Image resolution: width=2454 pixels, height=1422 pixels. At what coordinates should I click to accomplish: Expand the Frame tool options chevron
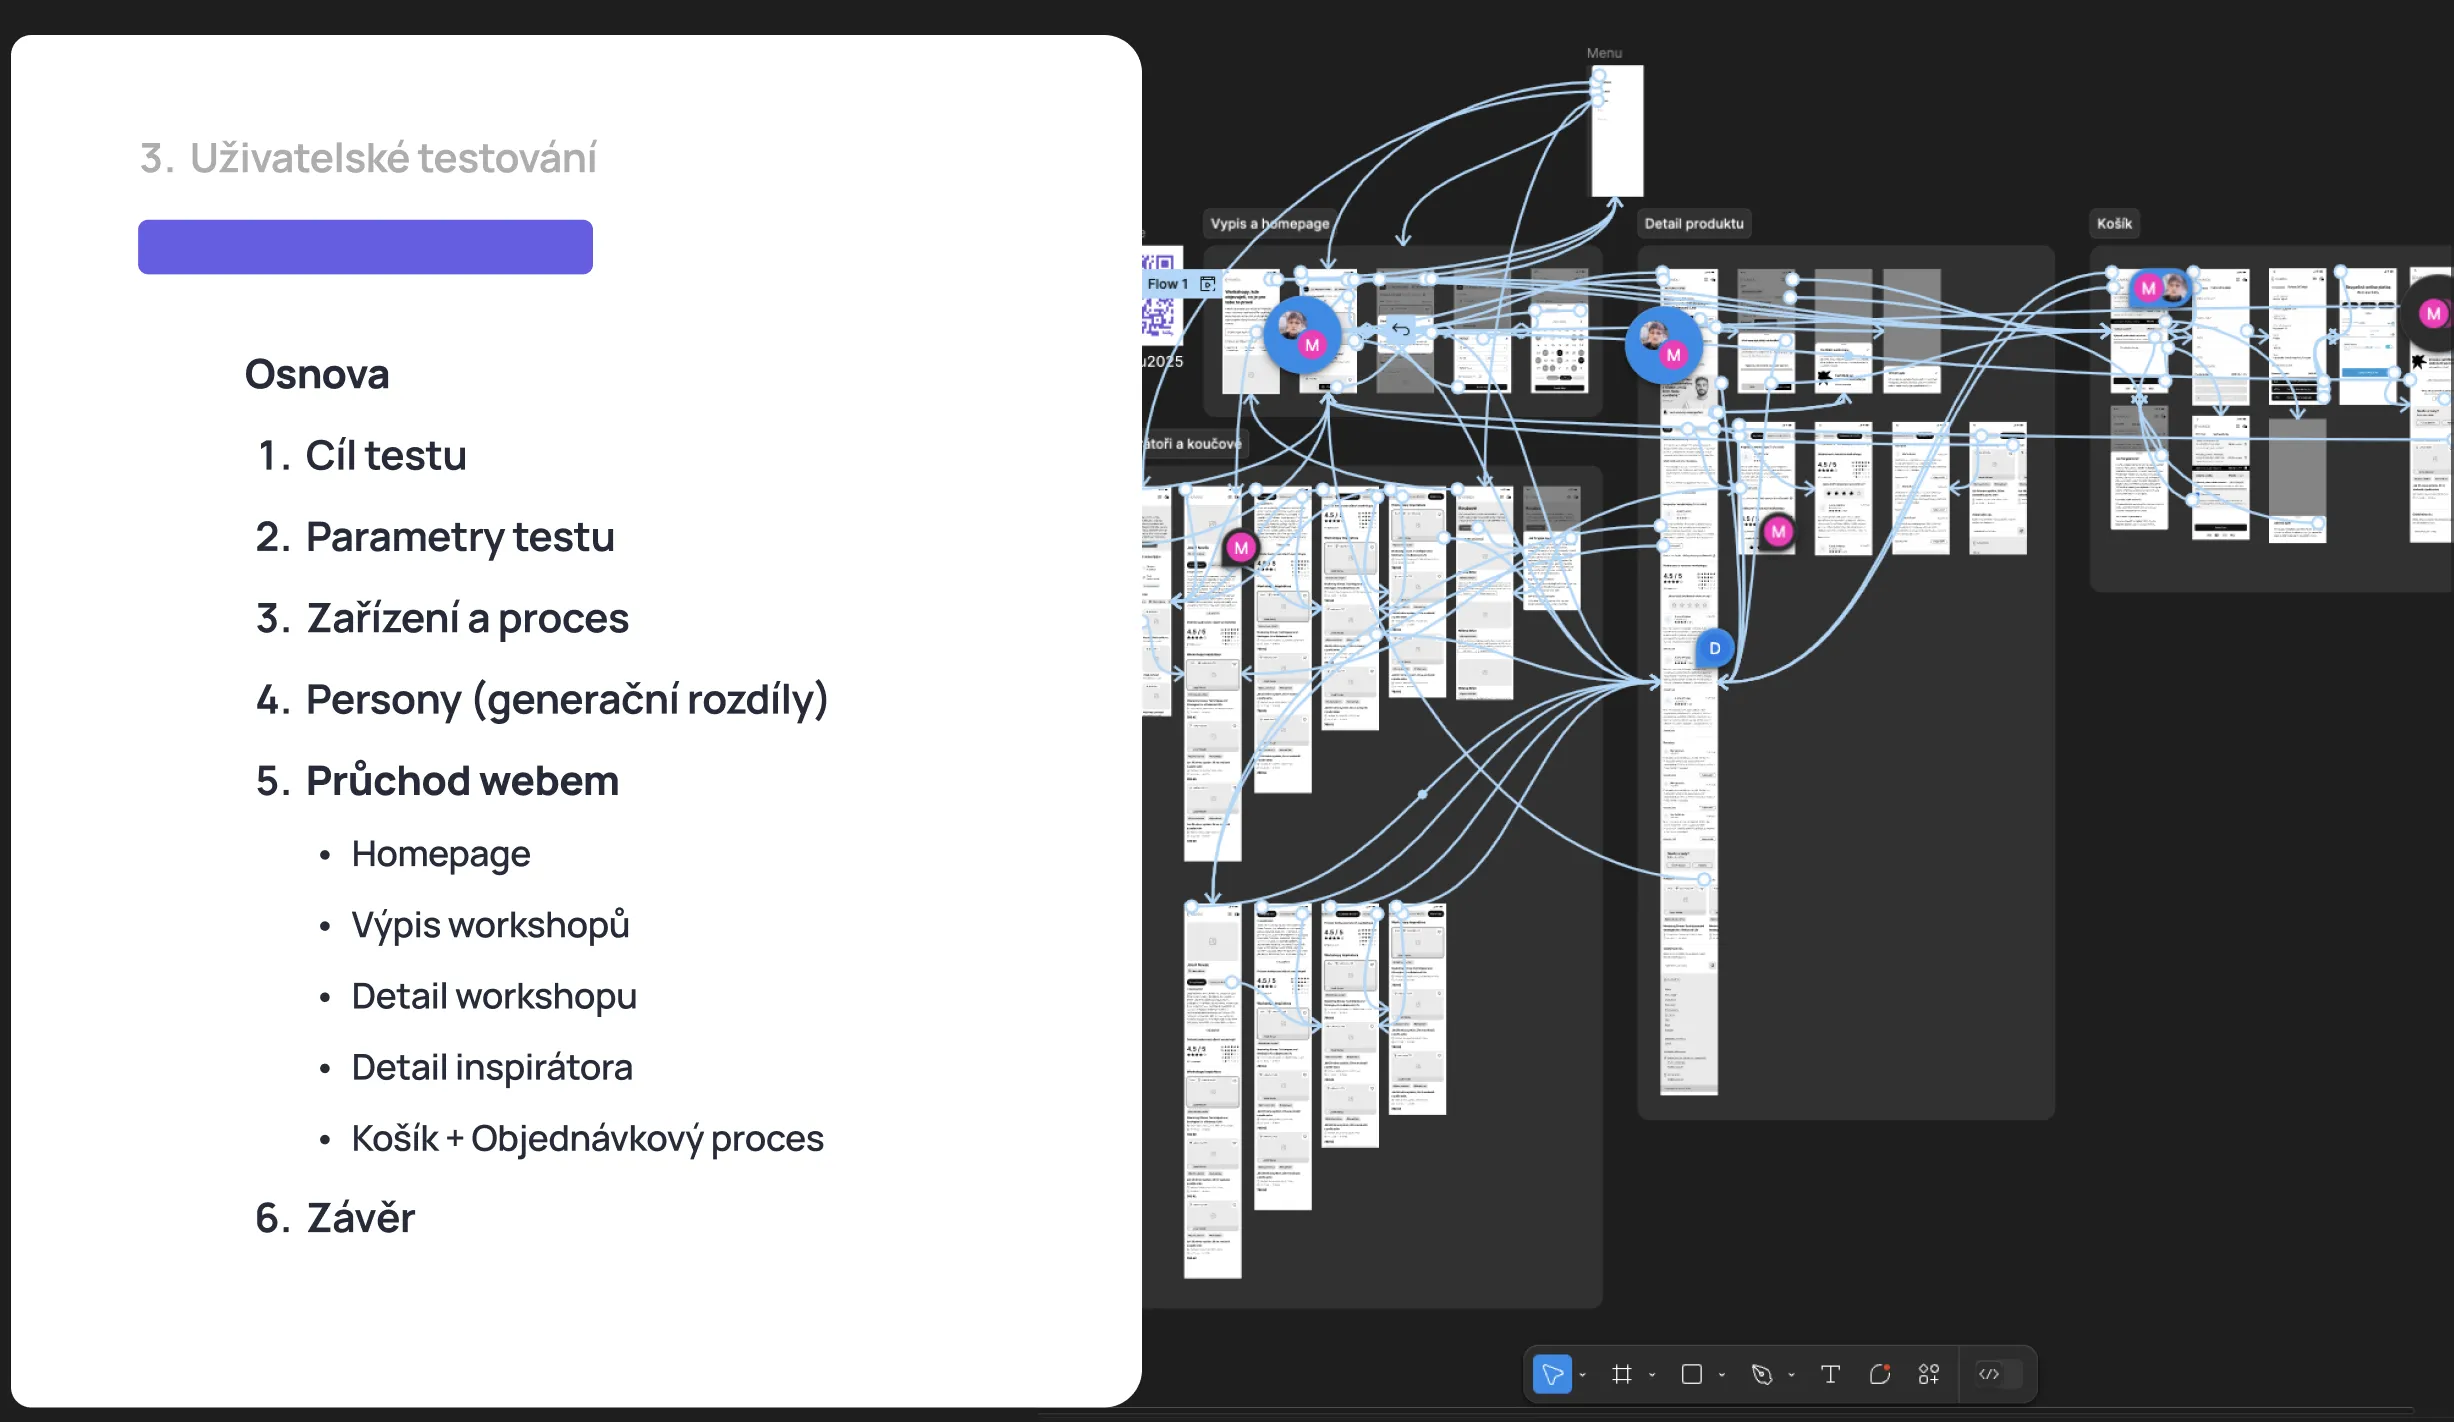pyautogui.click(x=1652, y=1375)
